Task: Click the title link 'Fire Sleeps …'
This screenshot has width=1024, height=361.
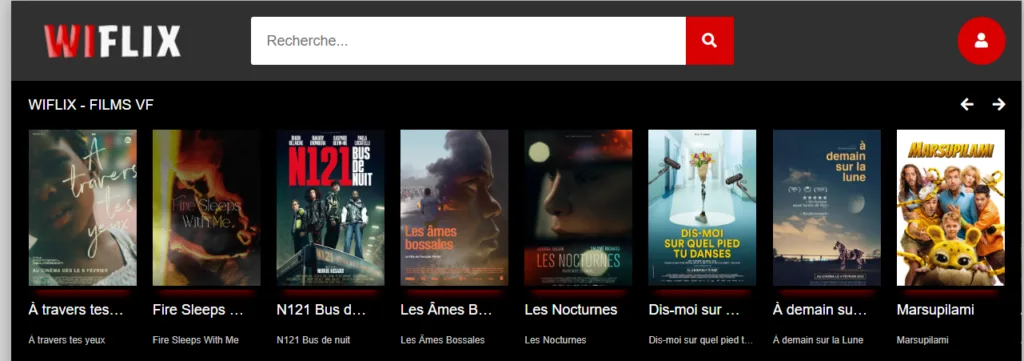Action: (198, 310)
